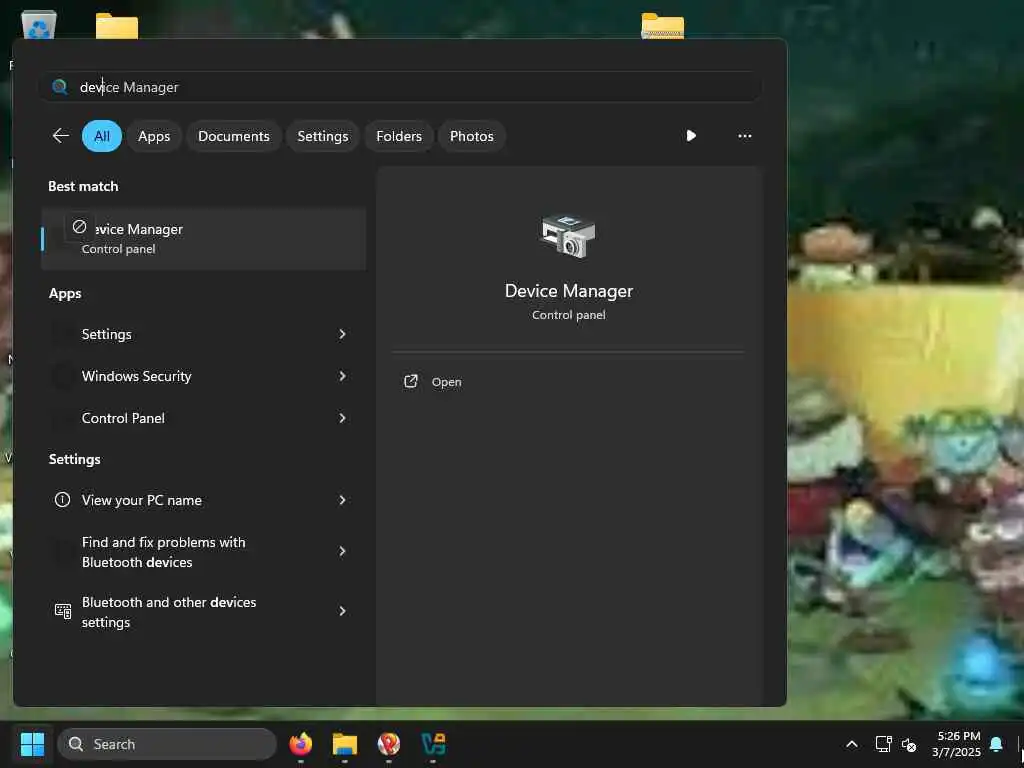1024x768 pixels.
Task: Click into the 'device Manager' search field
Action: point(400,87)
